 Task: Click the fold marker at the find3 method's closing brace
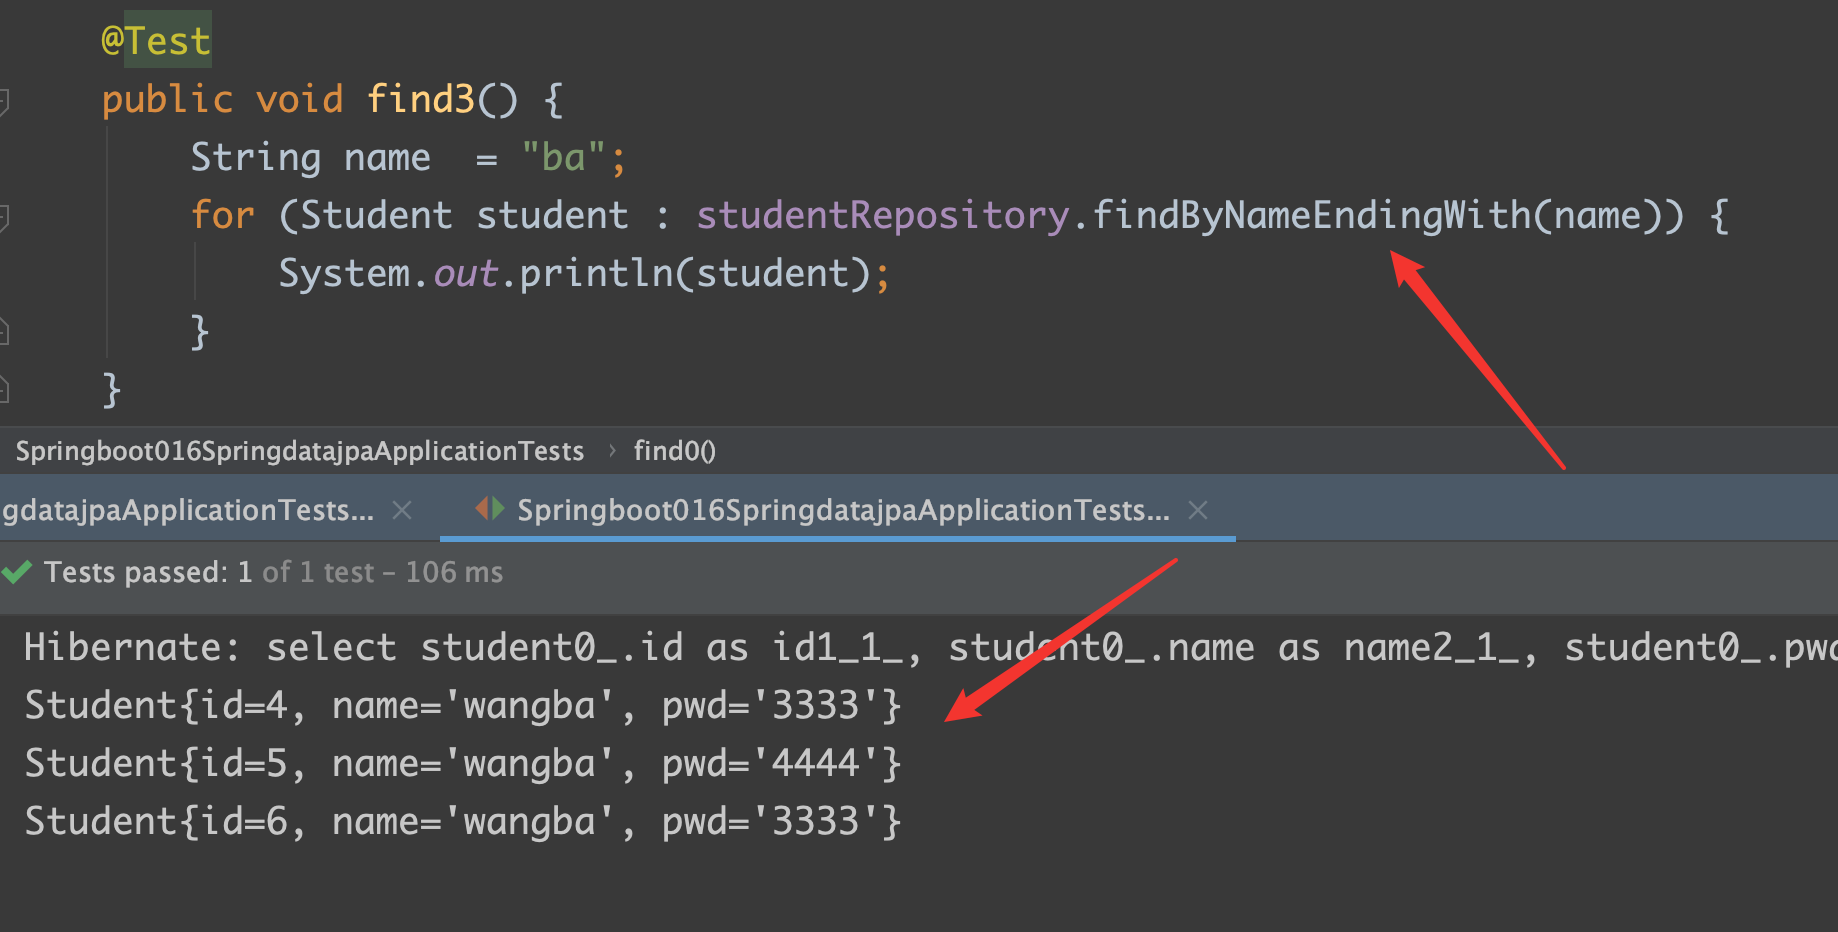(4, 389)
